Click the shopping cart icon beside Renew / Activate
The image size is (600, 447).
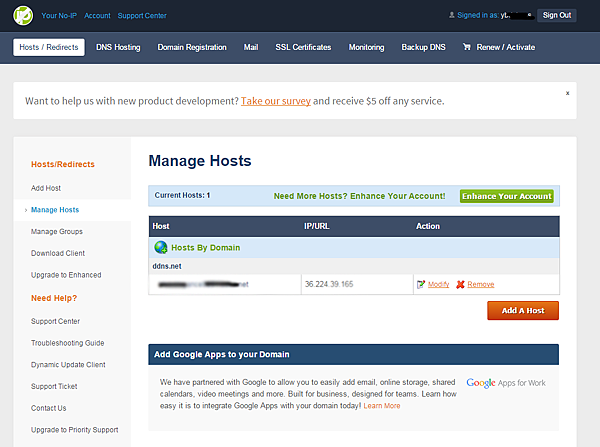466,47
